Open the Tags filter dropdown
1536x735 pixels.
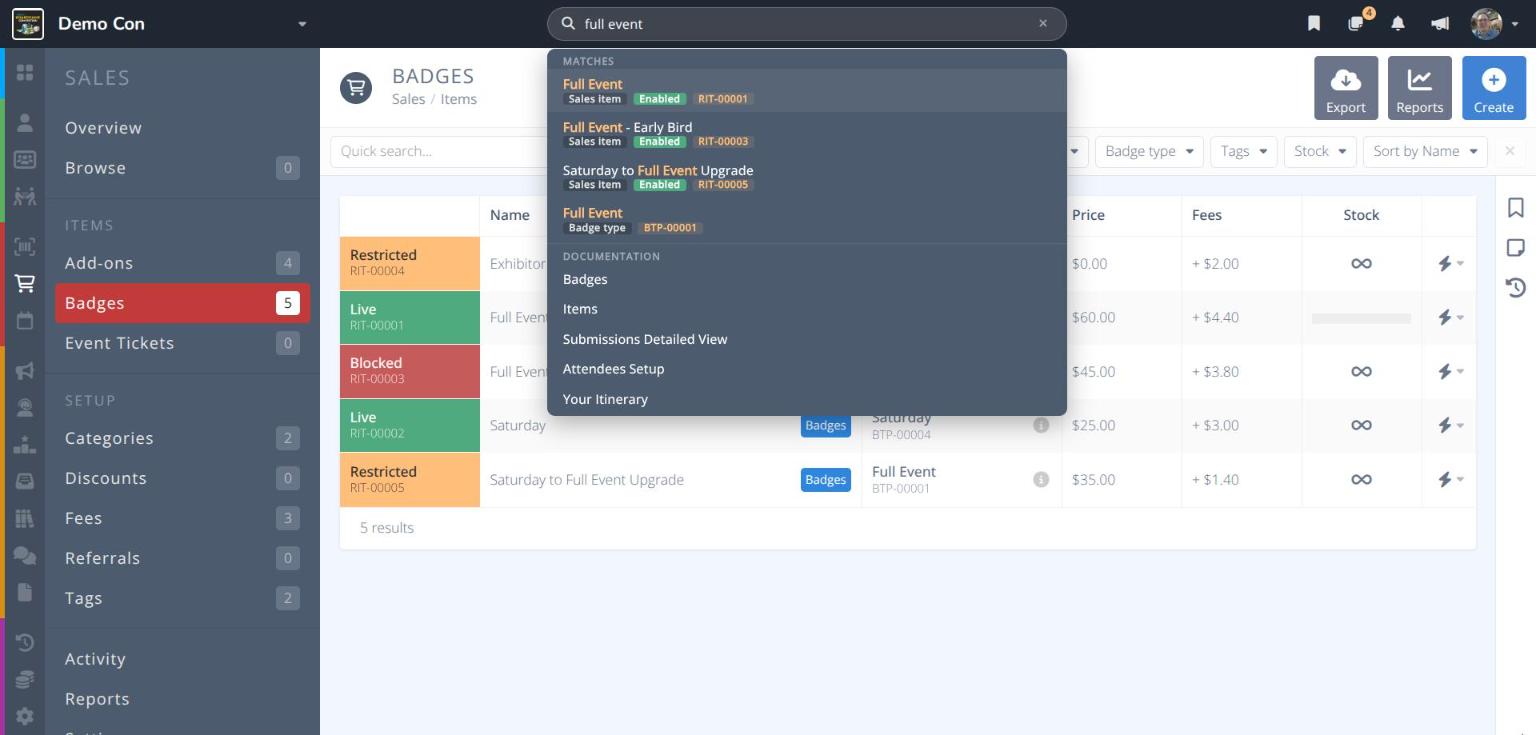coord(1244,151)
